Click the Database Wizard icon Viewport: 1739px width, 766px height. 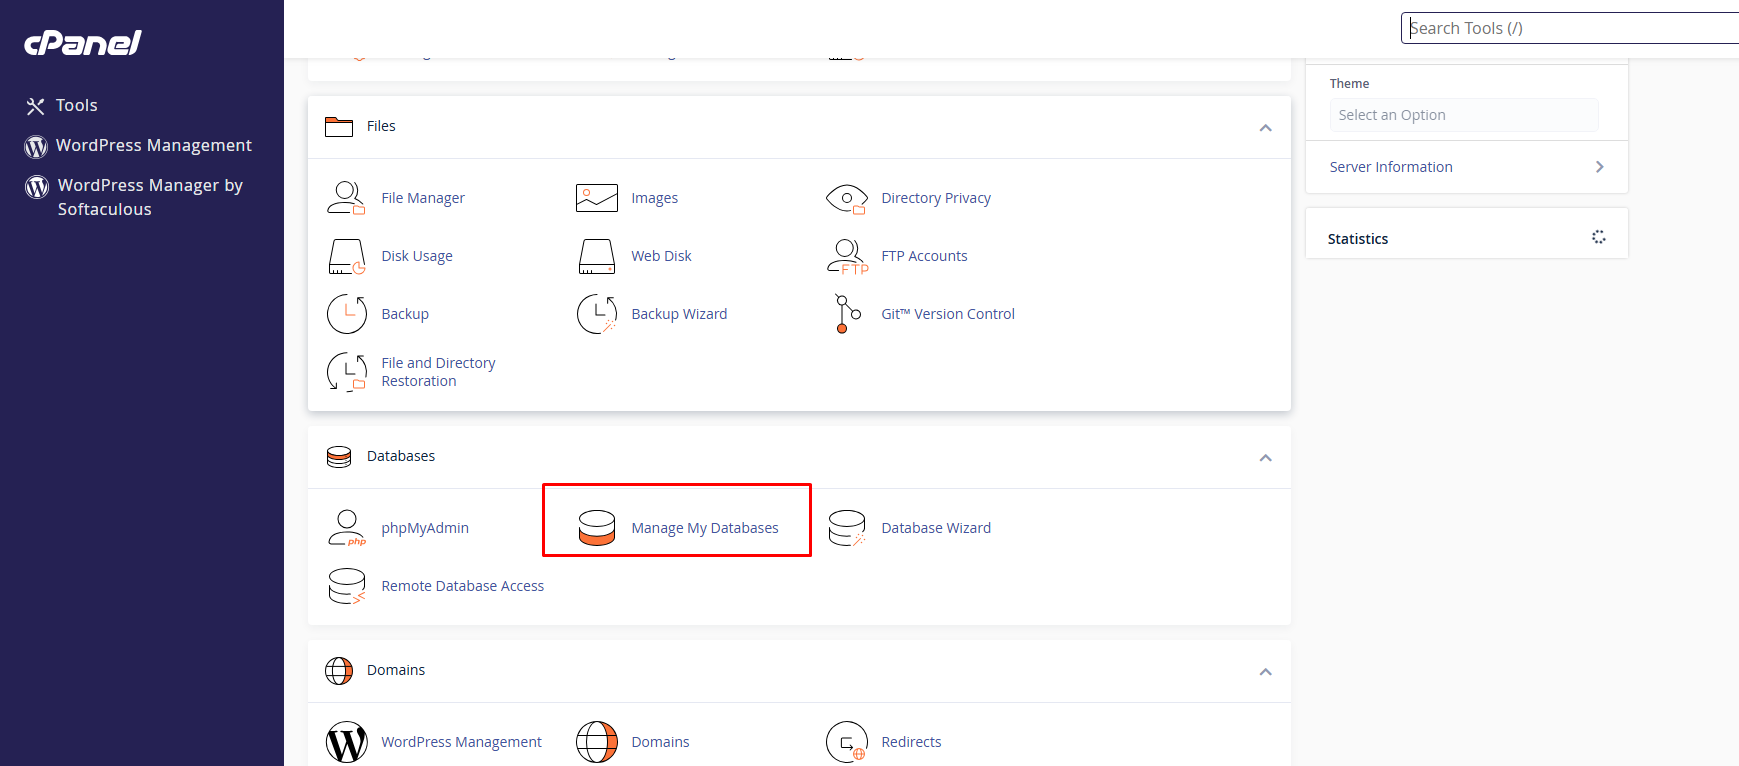point(847,528)
